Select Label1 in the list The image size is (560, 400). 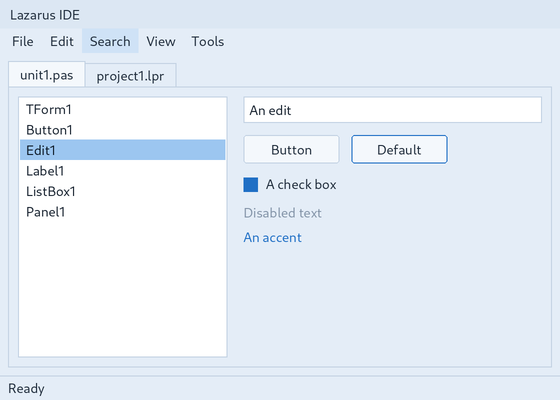[x=122, y=171]
